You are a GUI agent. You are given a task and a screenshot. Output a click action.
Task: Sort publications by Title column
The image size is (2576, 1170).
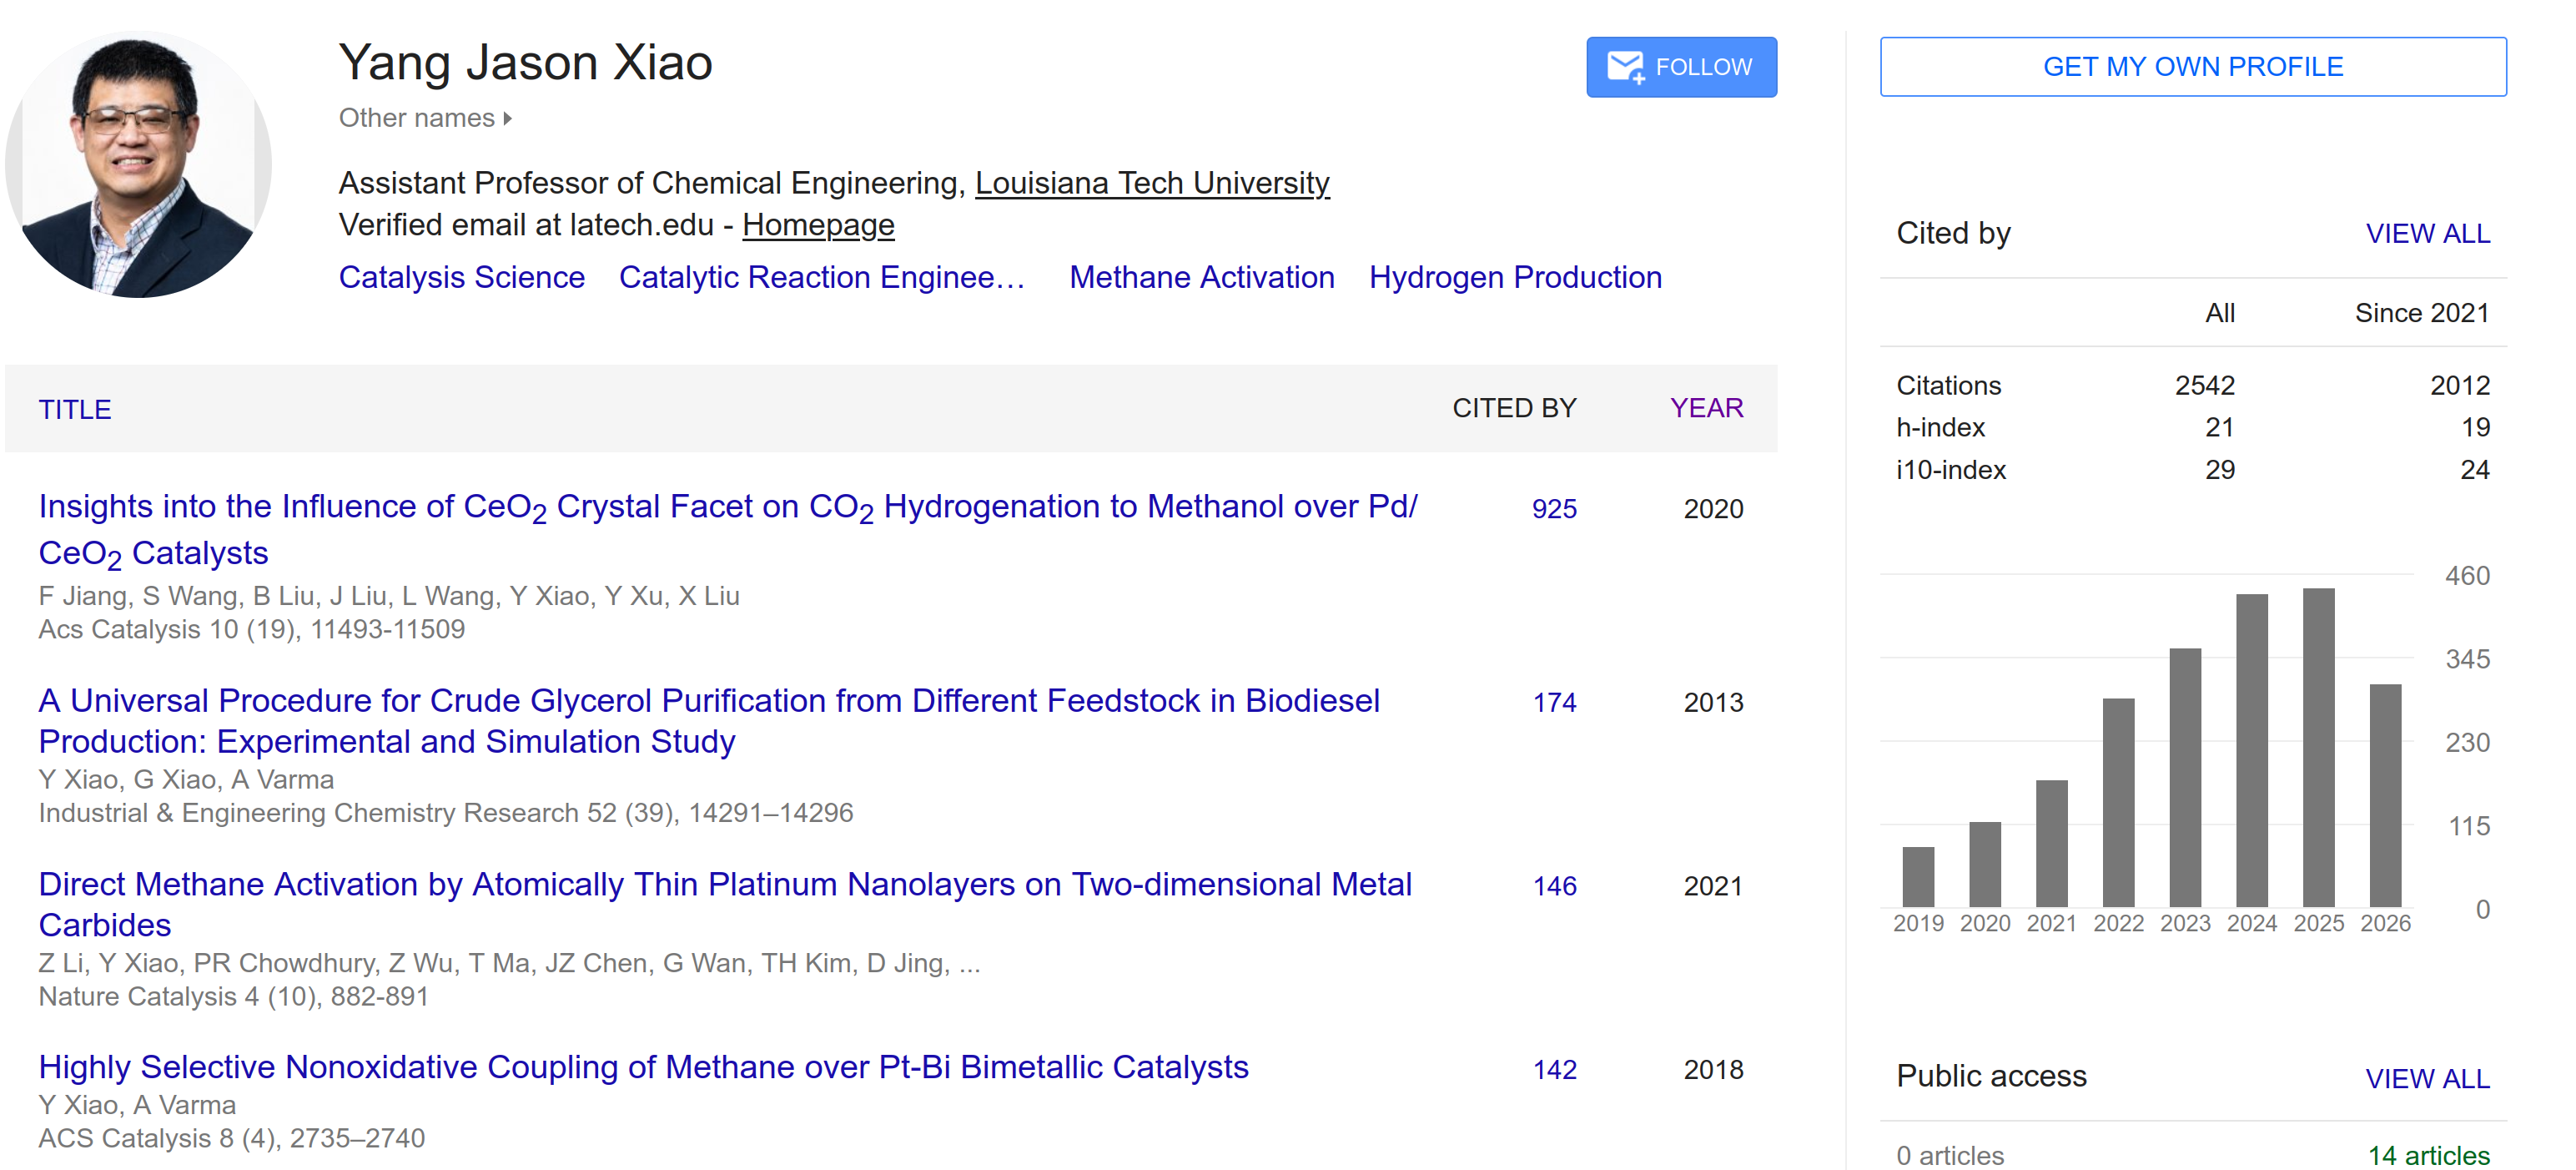[x=75, y=409]
